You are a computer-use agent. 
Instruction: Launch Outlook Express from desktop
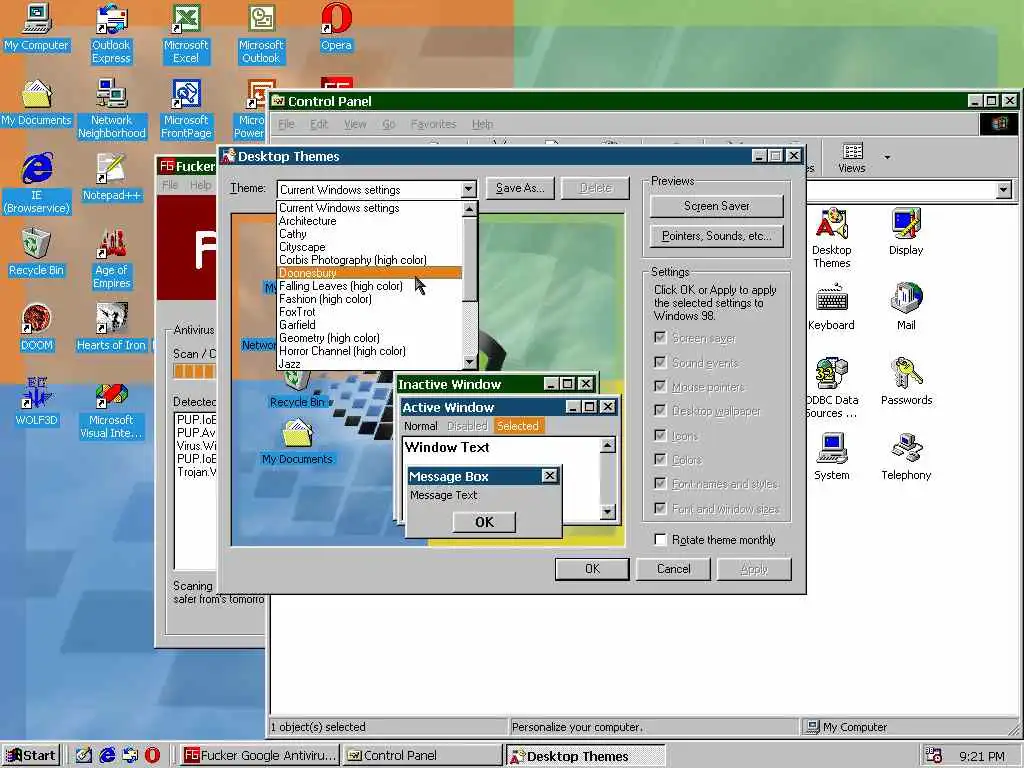(111, 33)
